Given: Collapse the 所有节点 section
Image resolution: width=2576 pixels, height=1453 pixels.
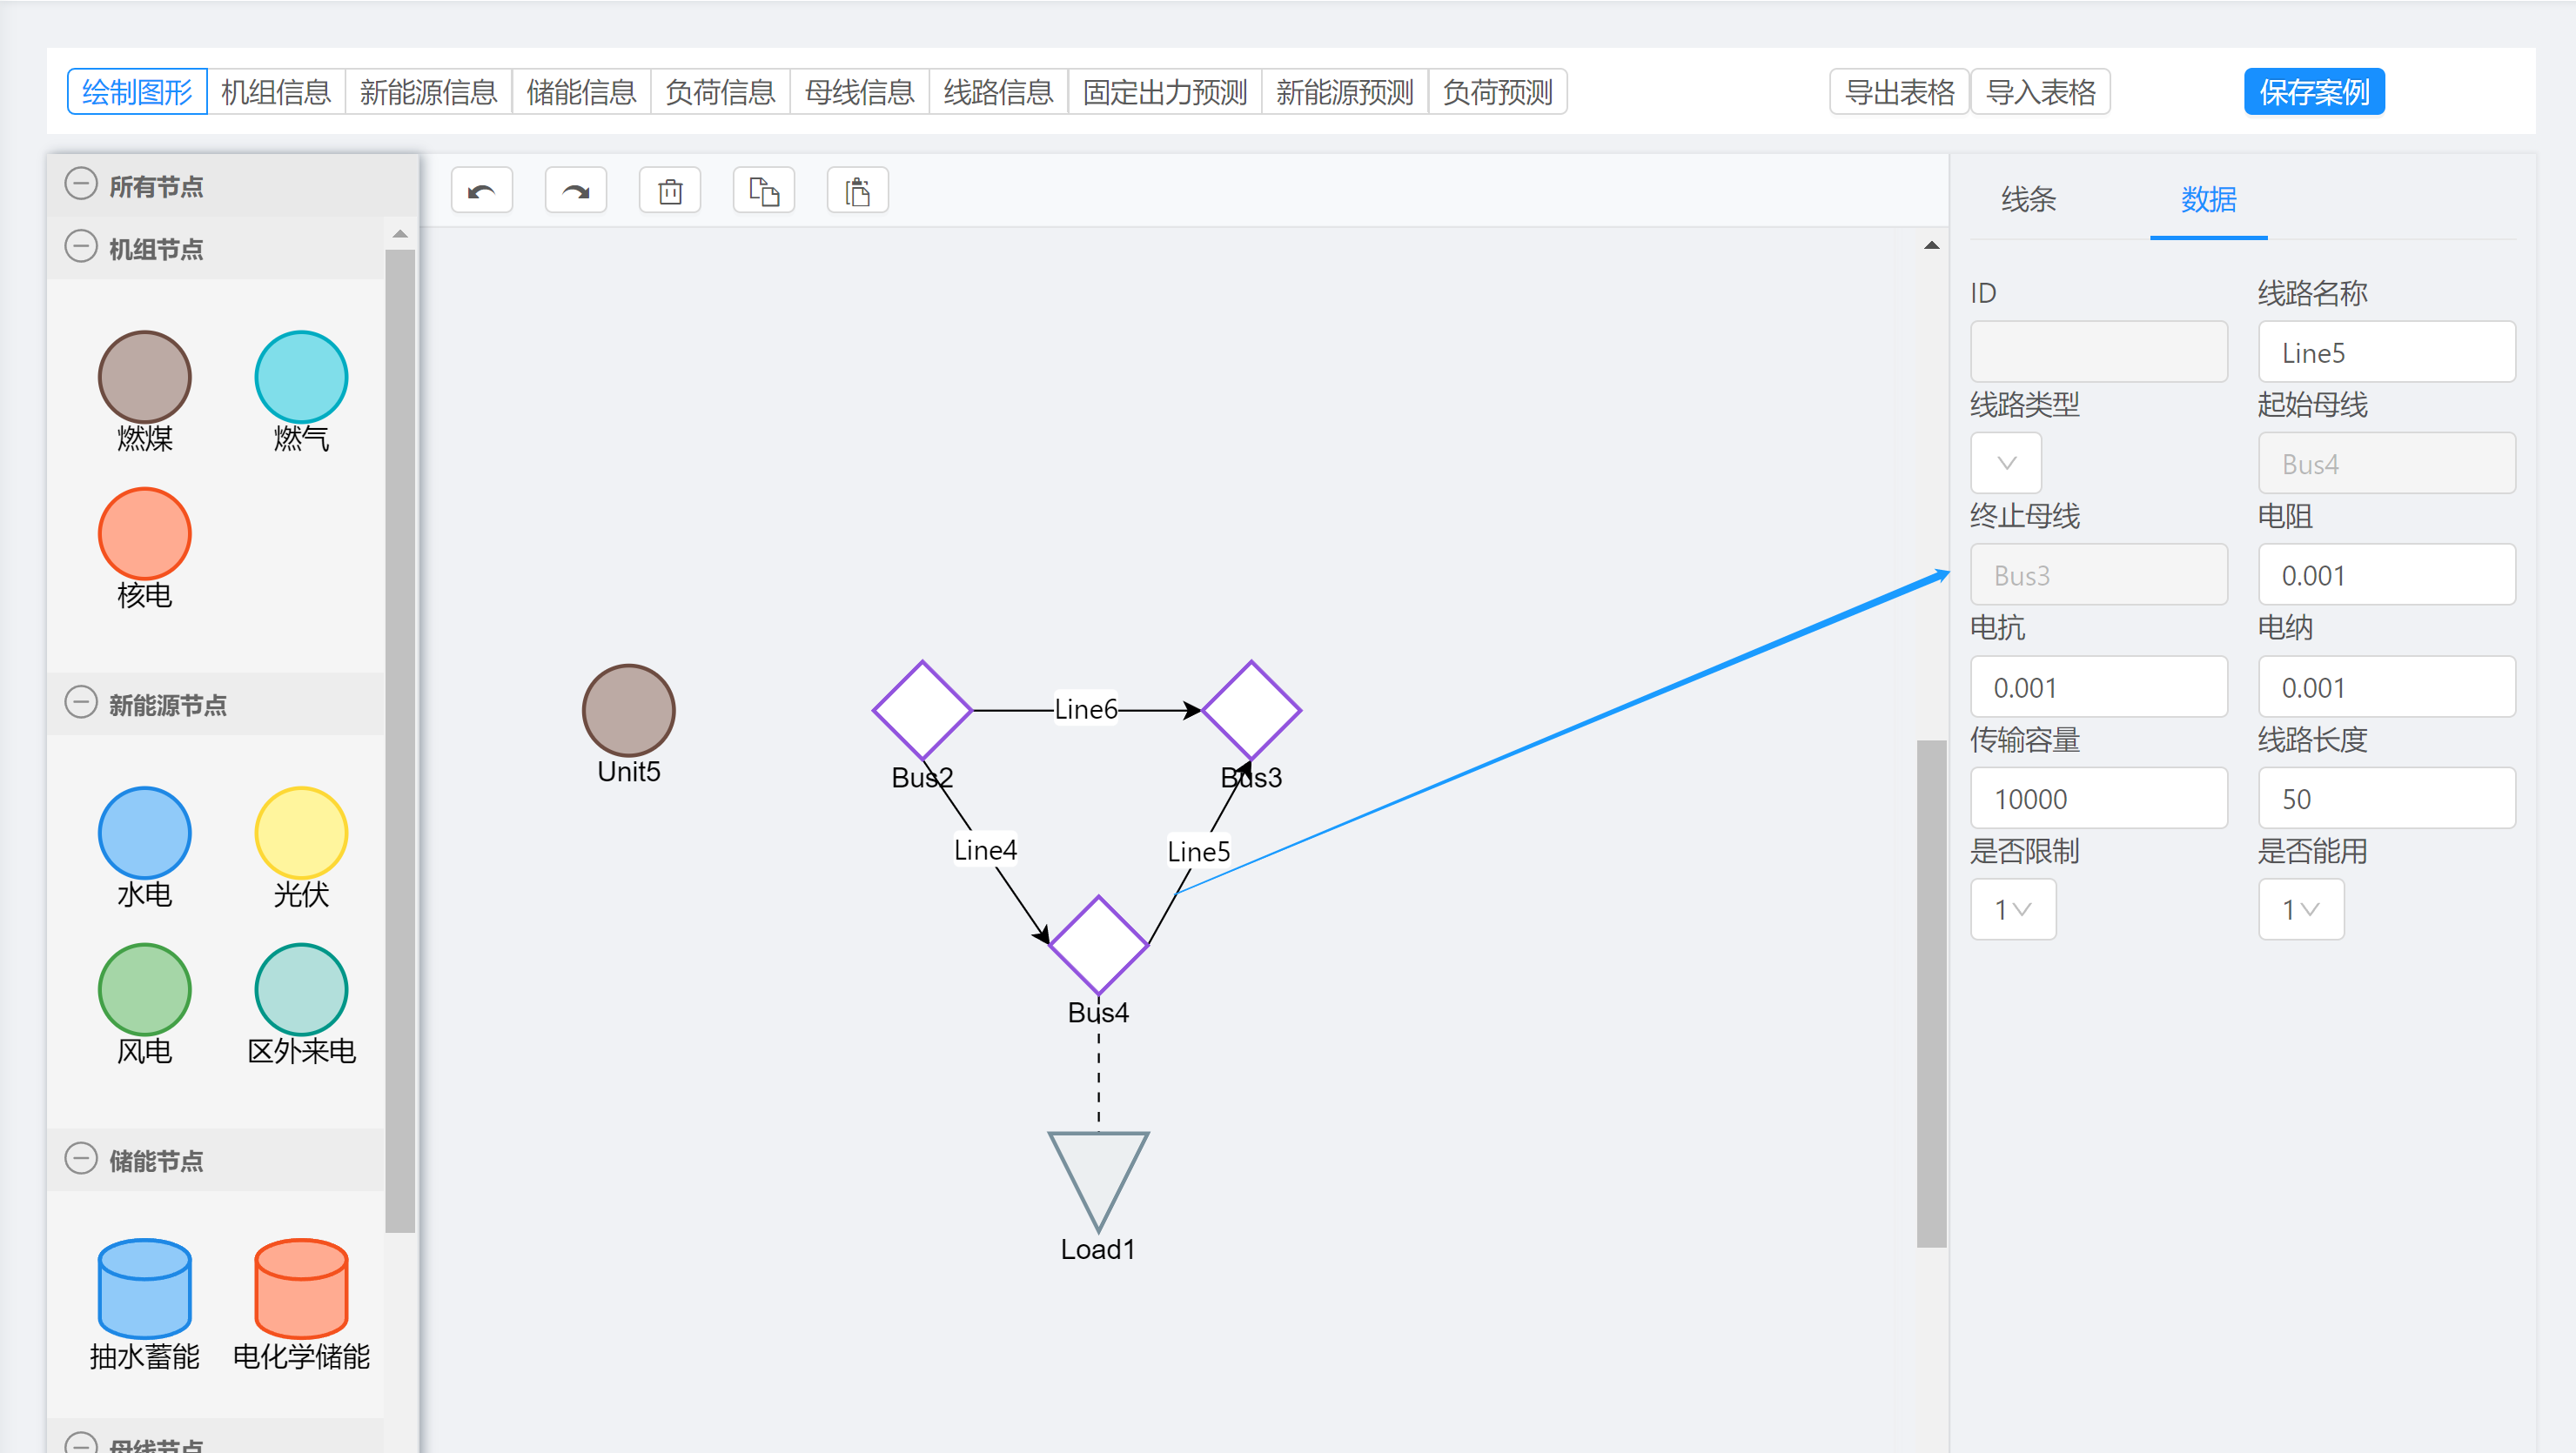Looking at the screenshot, I should [80, 184].
